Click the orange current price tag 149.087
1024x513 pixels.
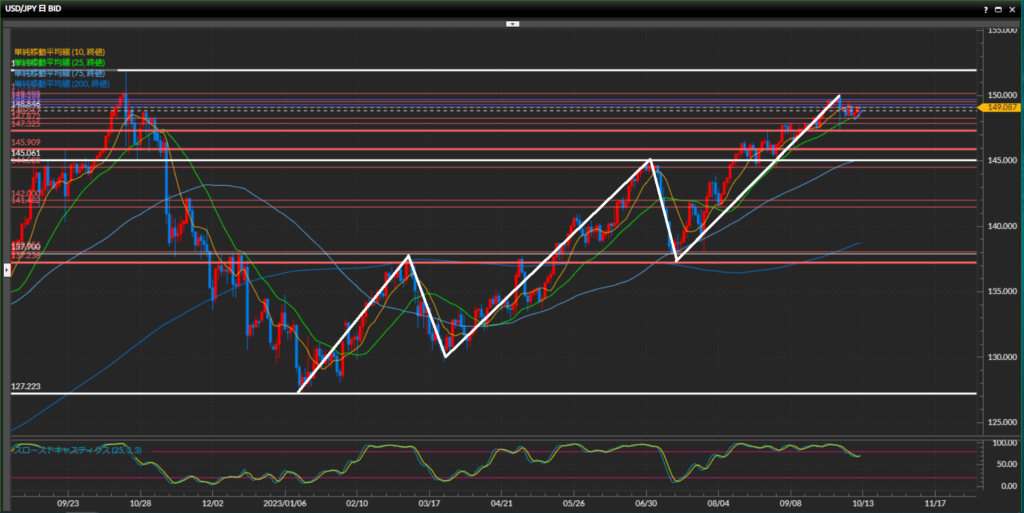point(998,107)
